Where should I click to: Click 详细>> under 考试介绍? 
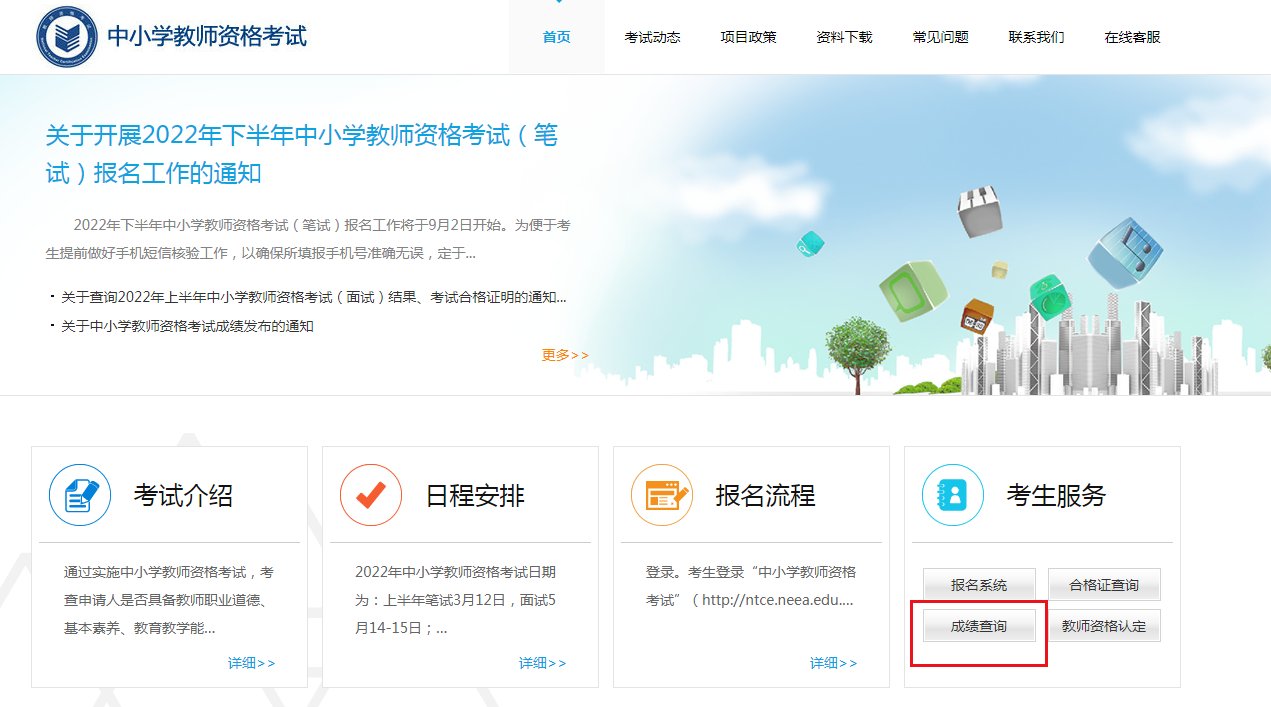[x=251, y=663]
